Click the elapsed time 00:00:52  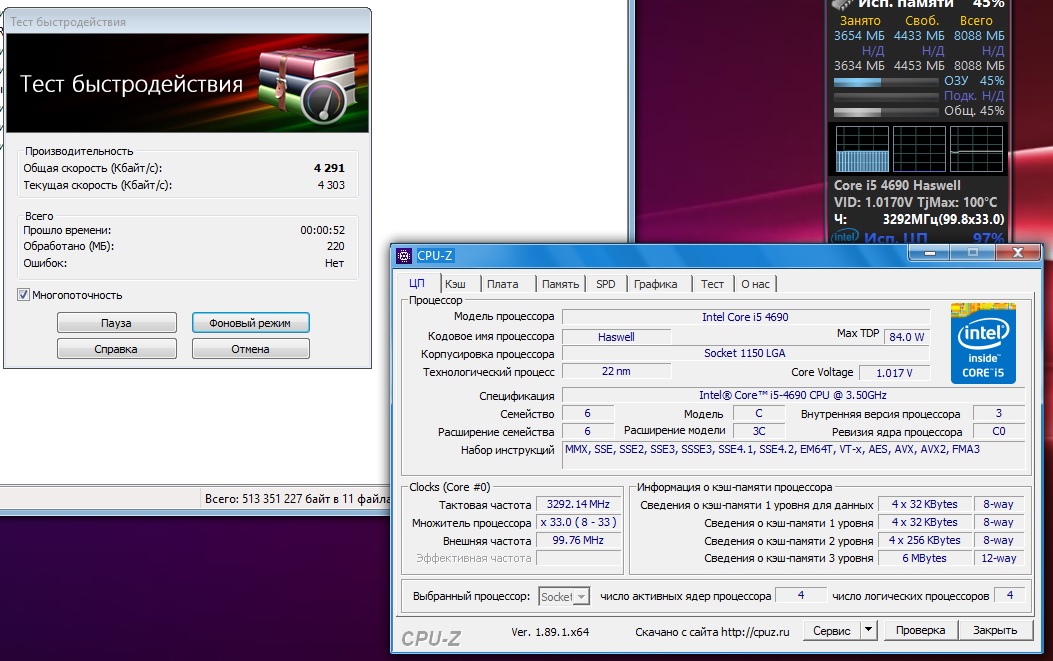(x=322, y=230)
